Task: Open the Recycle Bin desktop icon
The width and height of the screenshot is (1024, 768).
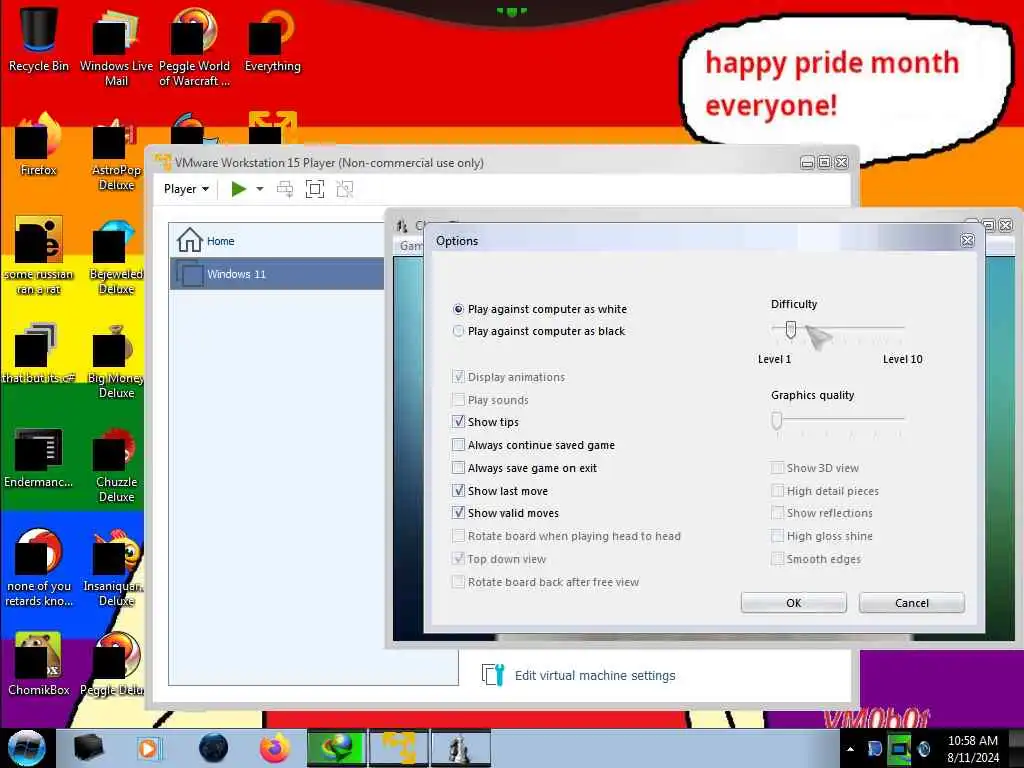Action: click(39, 39)
